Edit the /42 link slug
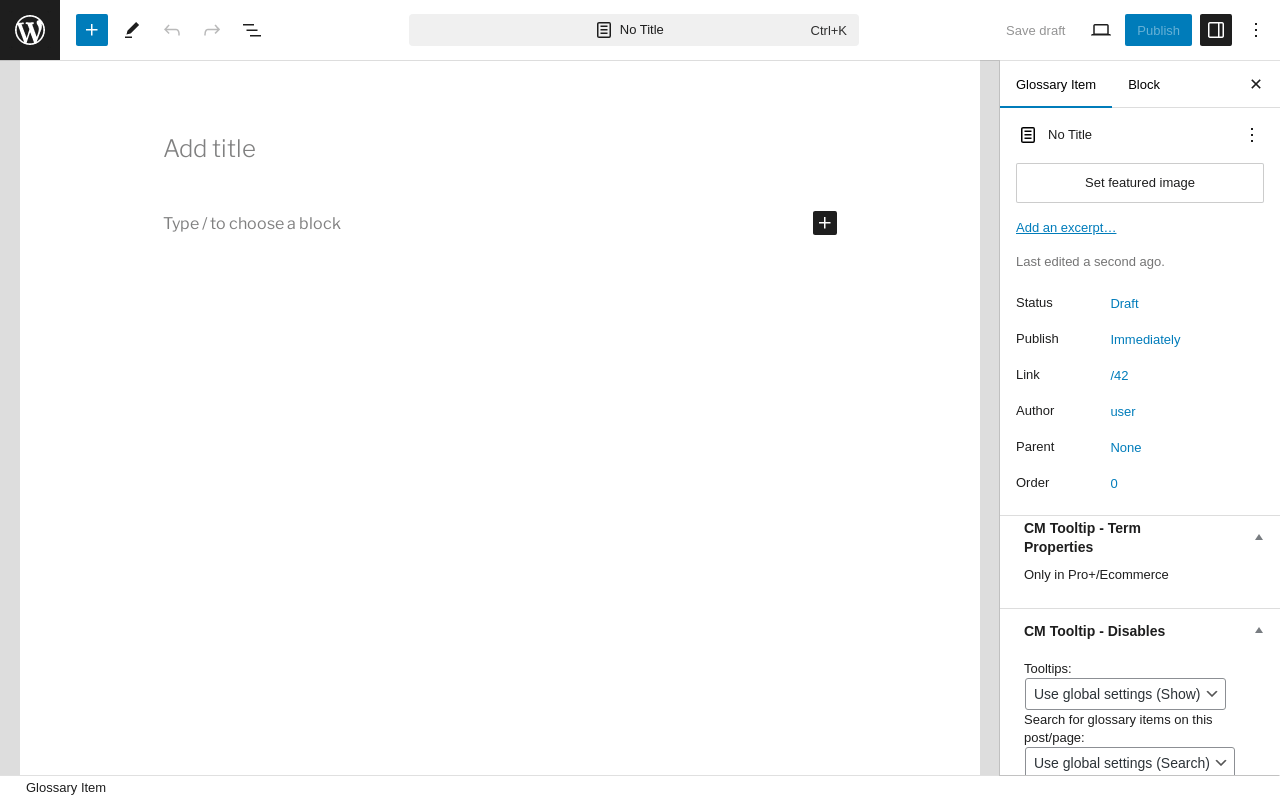1280x800 pixels. [x=1119, y=376]
